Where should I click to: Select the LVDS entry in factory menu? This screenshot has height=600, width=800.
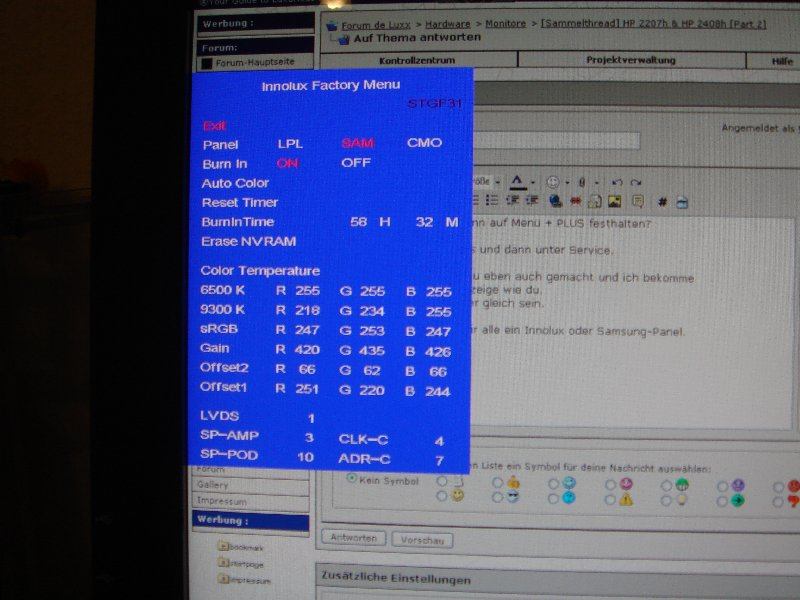coord(219,416)
